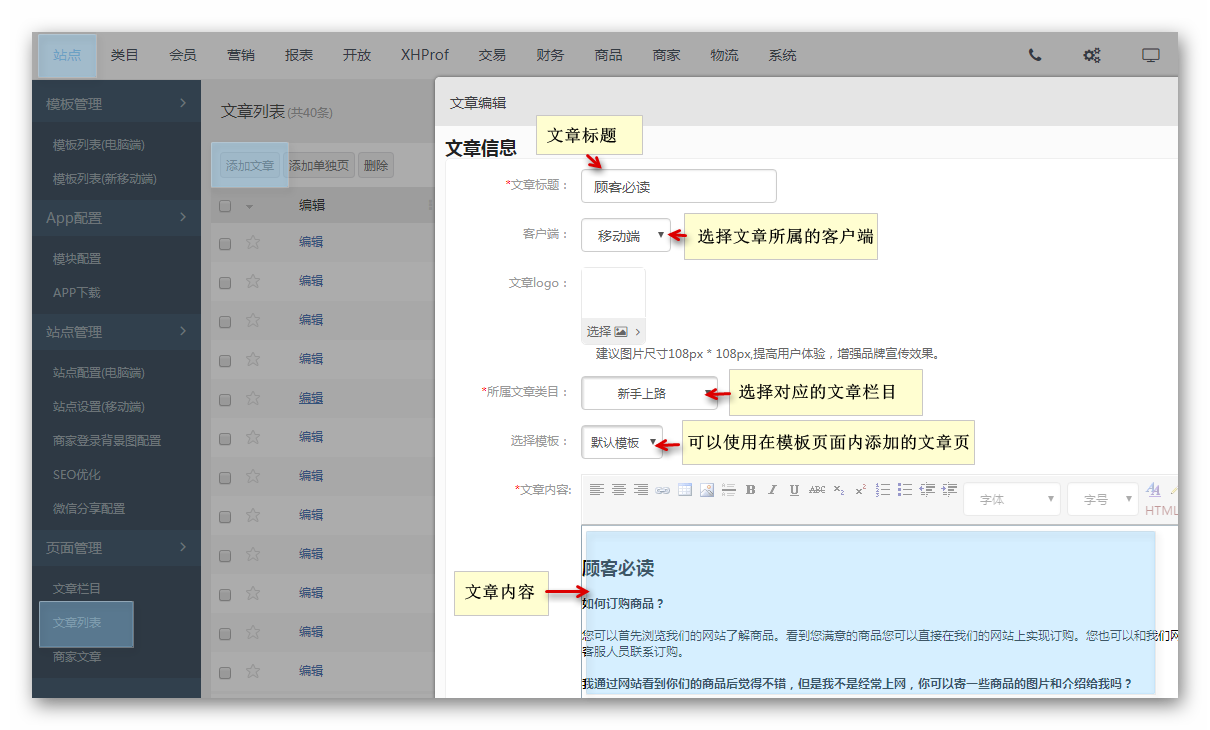This screenshot has height=730, width=1210.
Task: Click the phone icon in top bar
Action: (x=1035, y=55)
